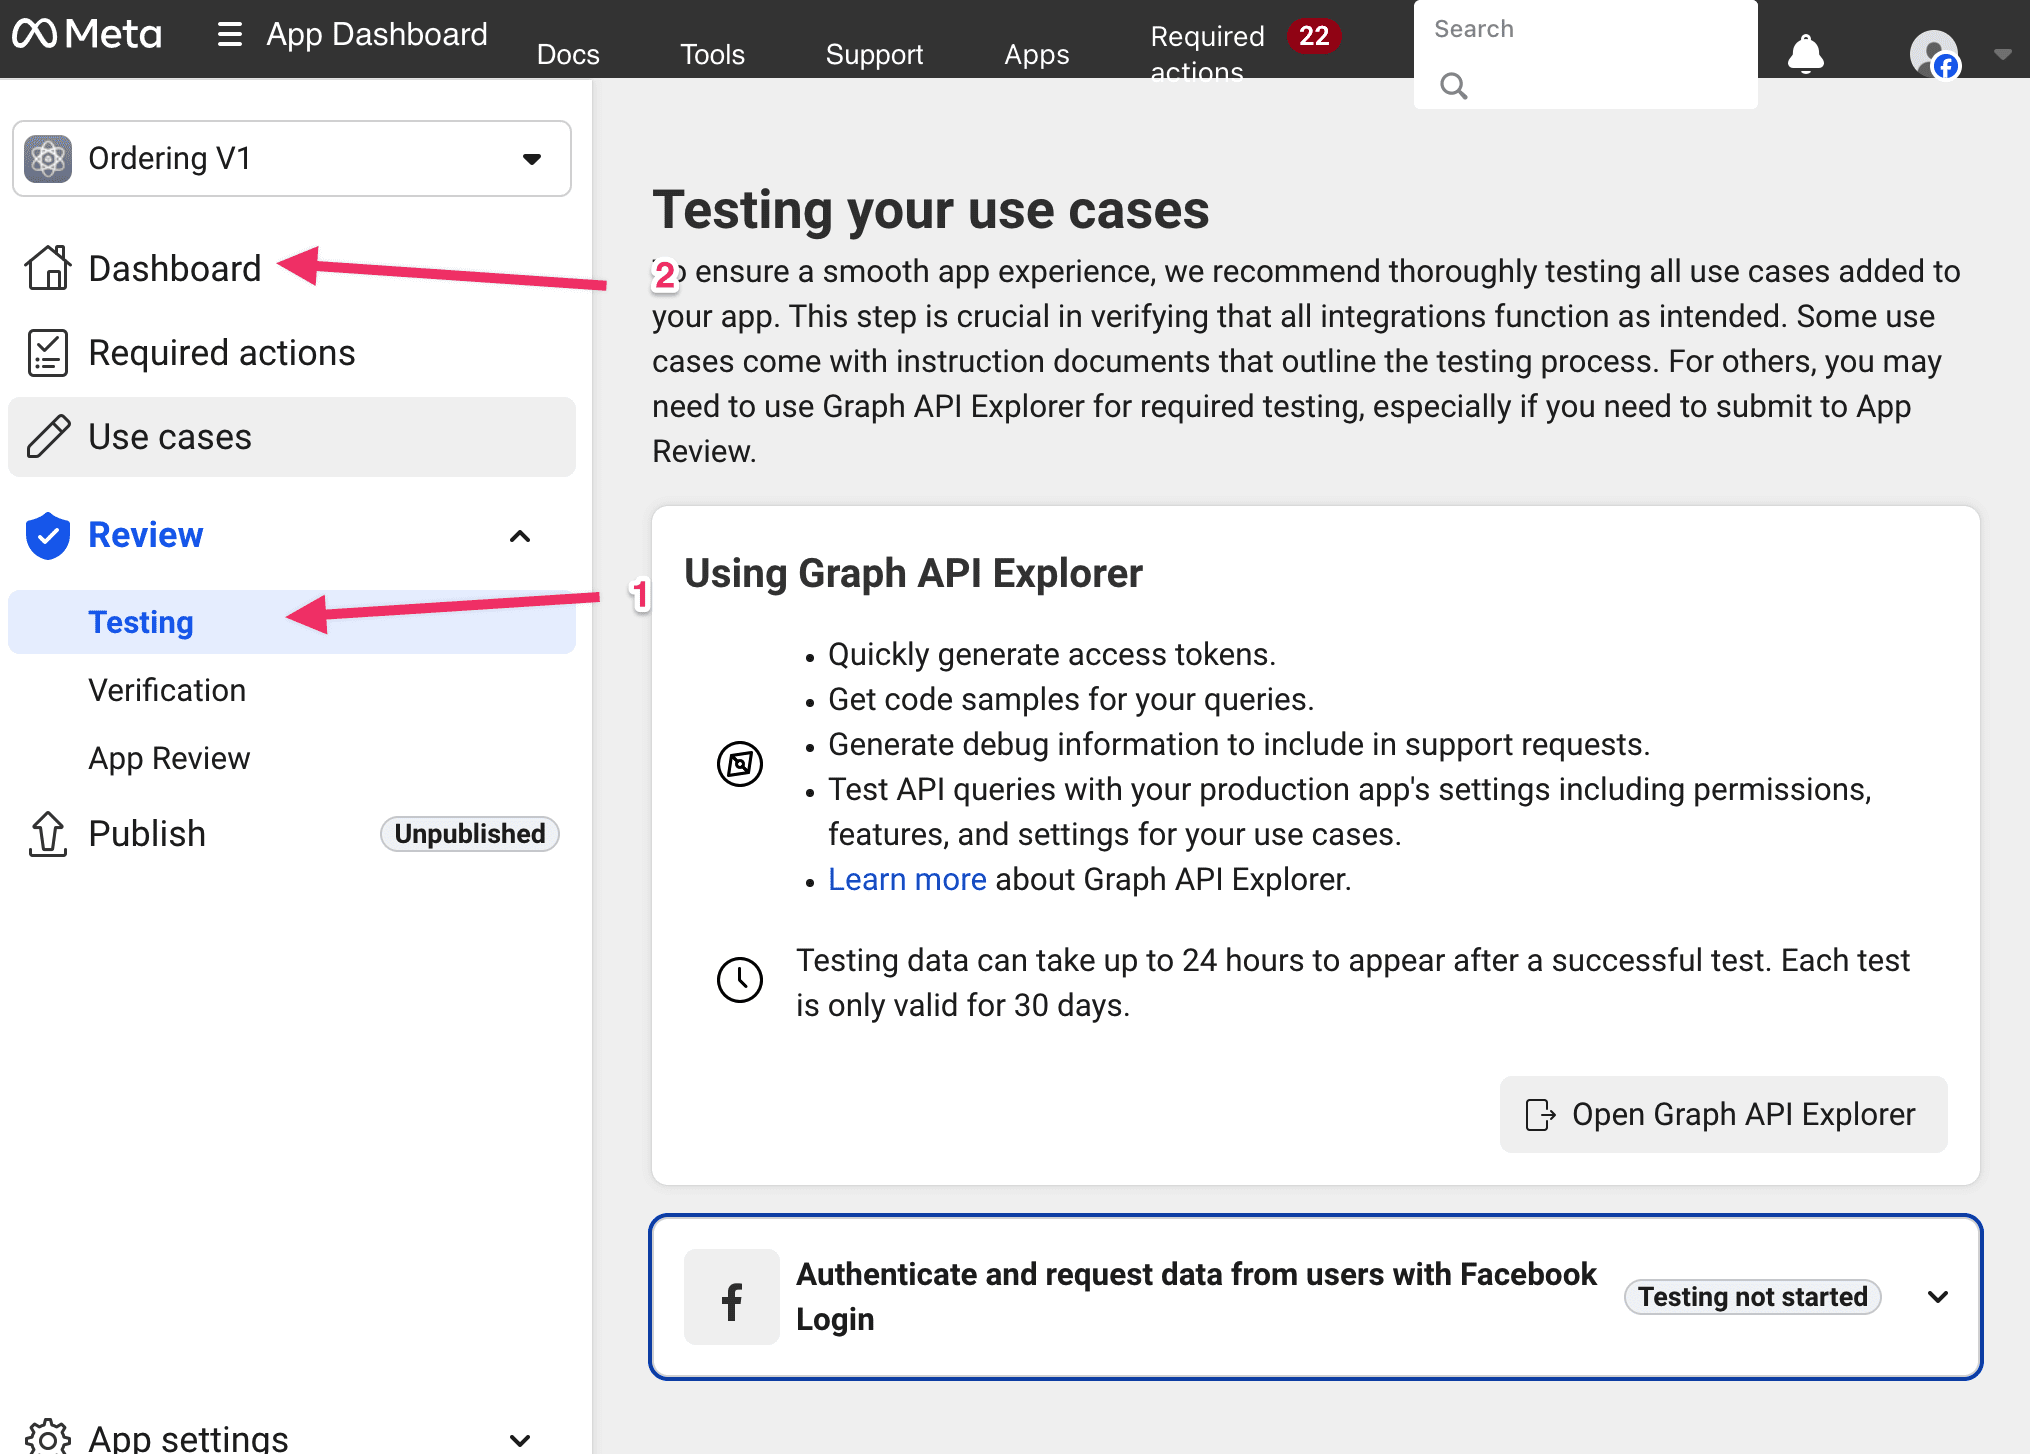Expand the Facebook Login use case chevron

1938,1297
